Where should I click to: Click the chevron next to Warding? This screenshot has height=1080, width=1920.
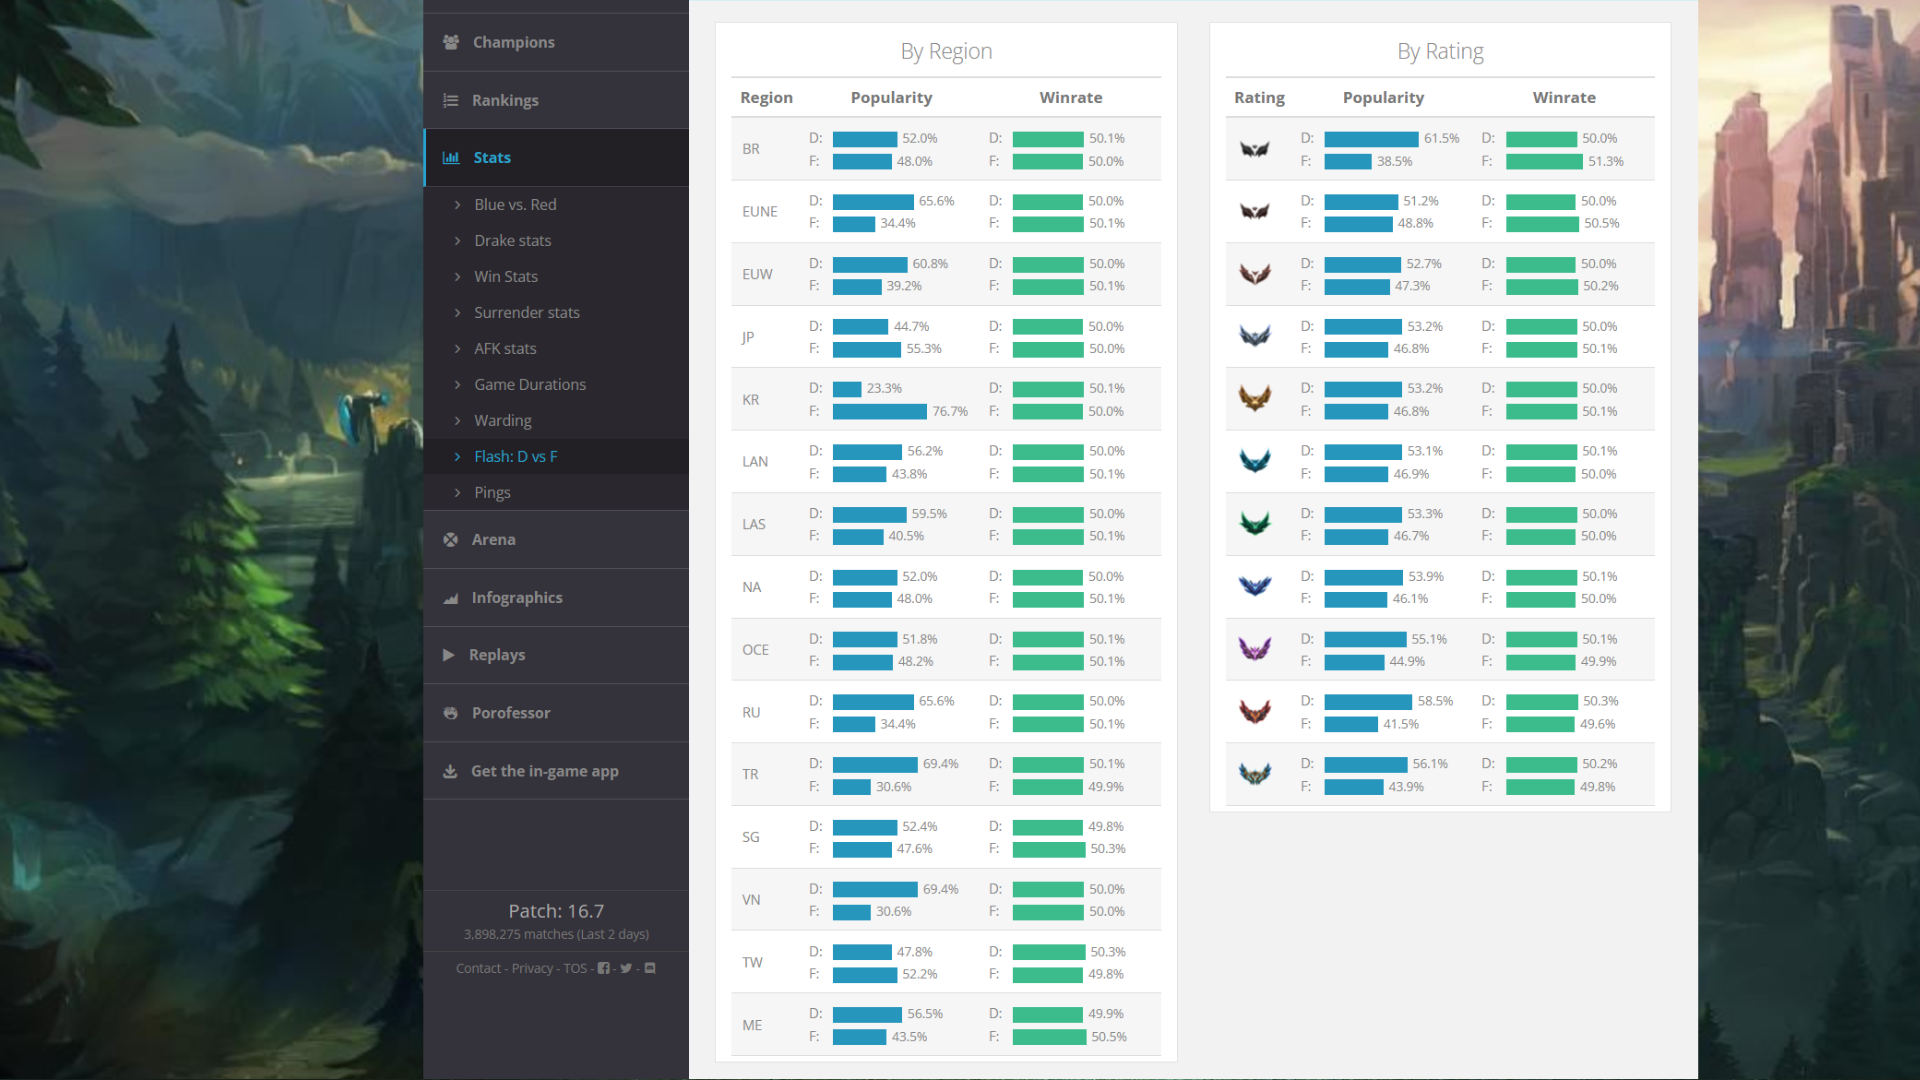tap(458, 421)
